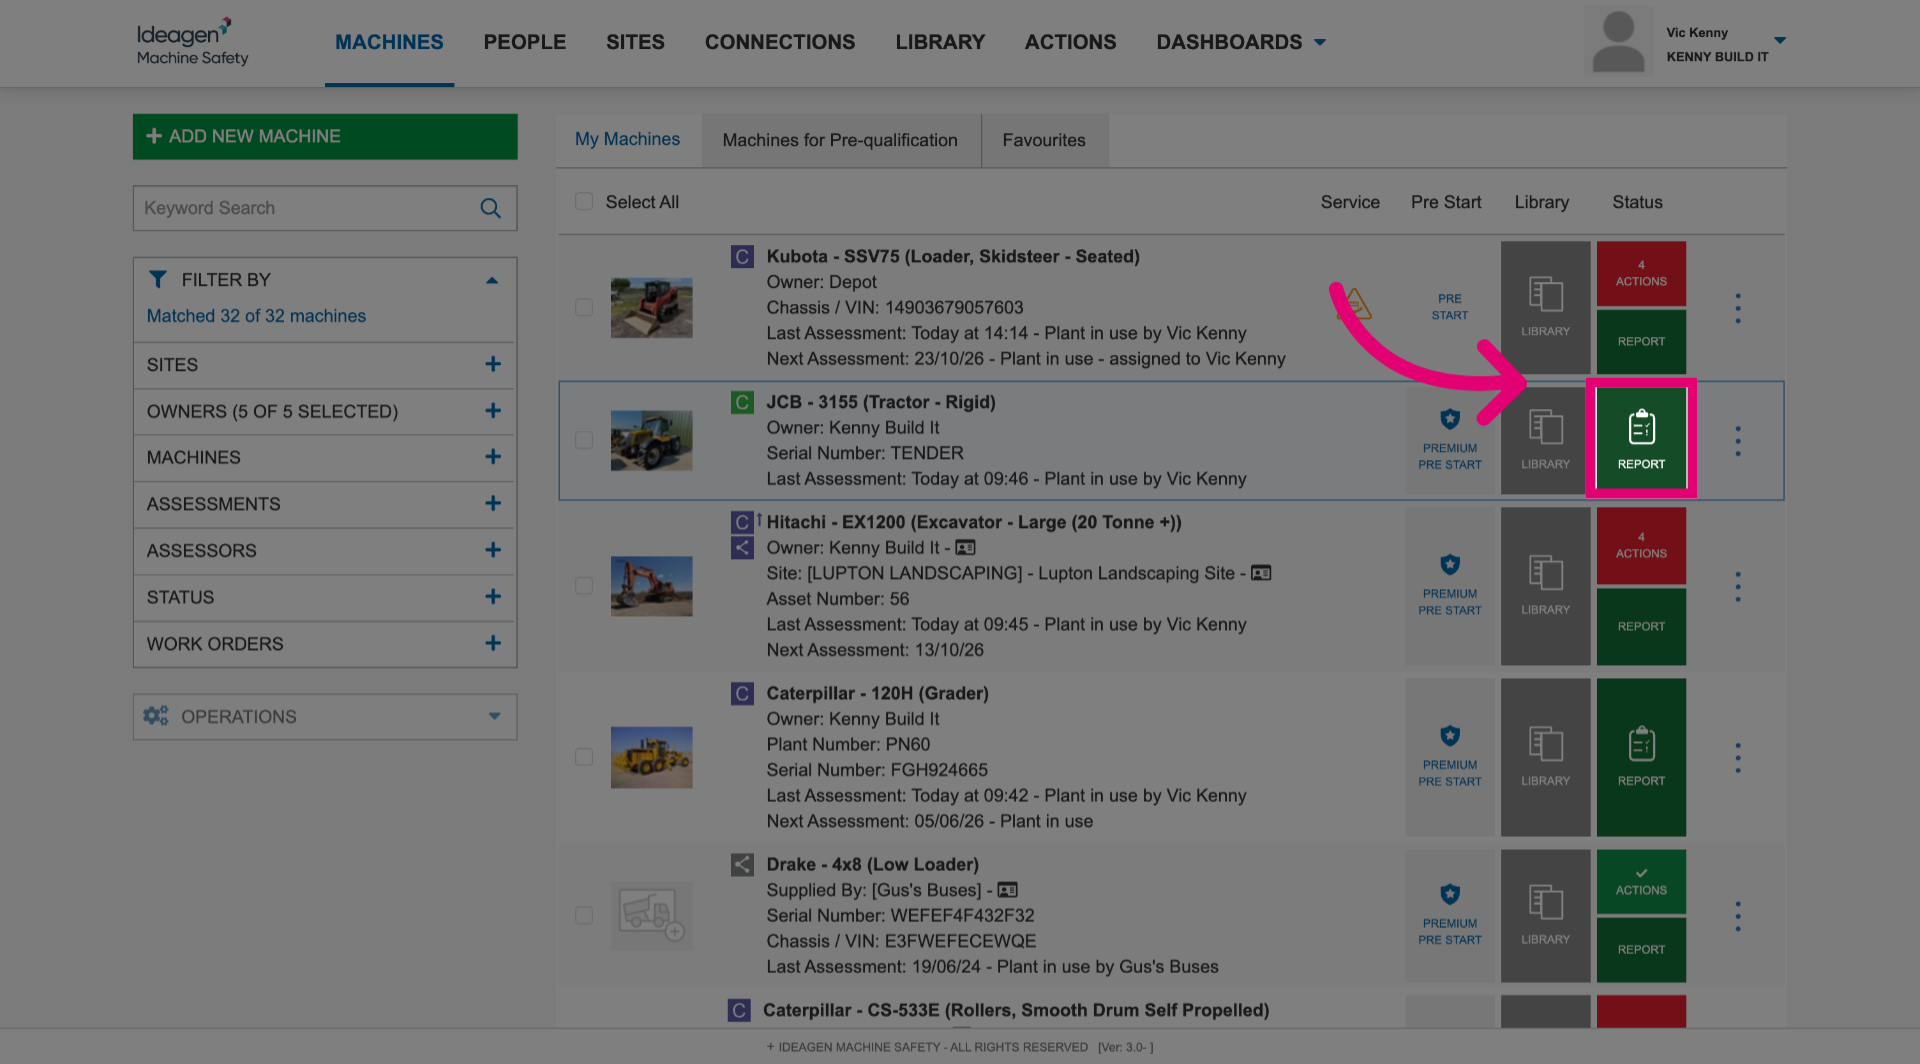This screenshot has width=1920, height=1064.
Task: Click the share icon on Hitachi EX1200
Action: (742, 548)
